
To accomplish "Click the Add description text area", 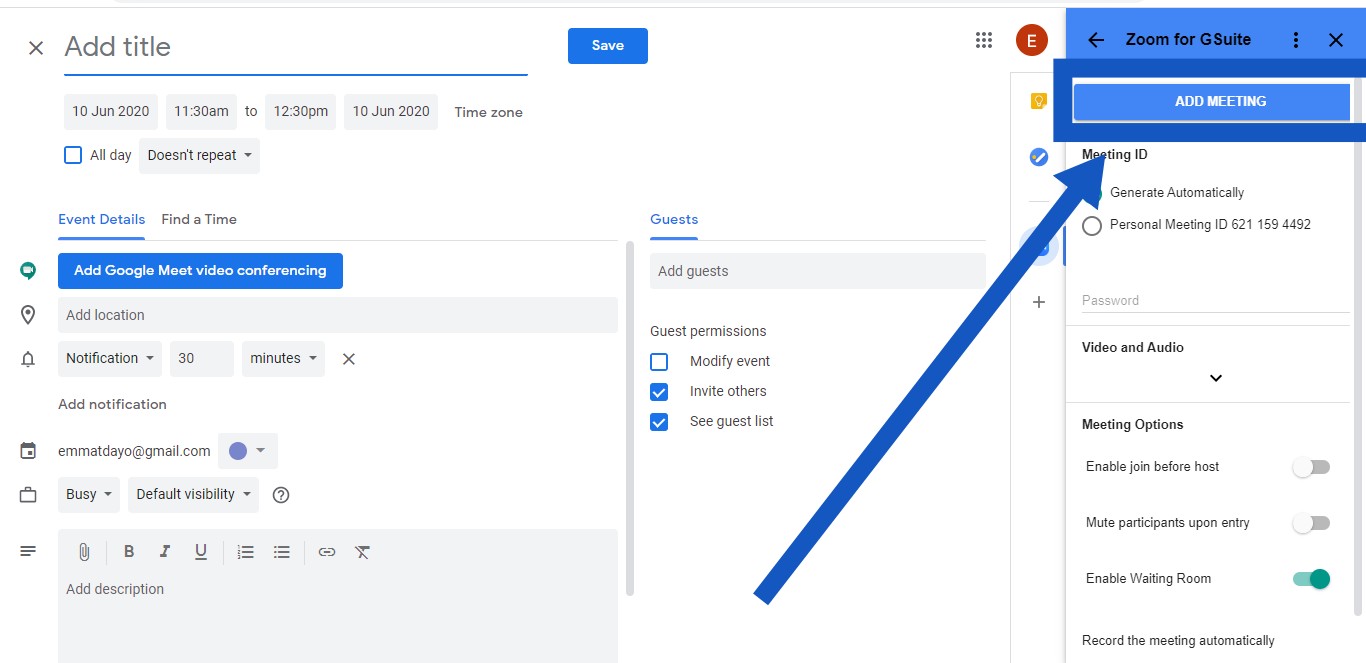I will coord(338,618).
